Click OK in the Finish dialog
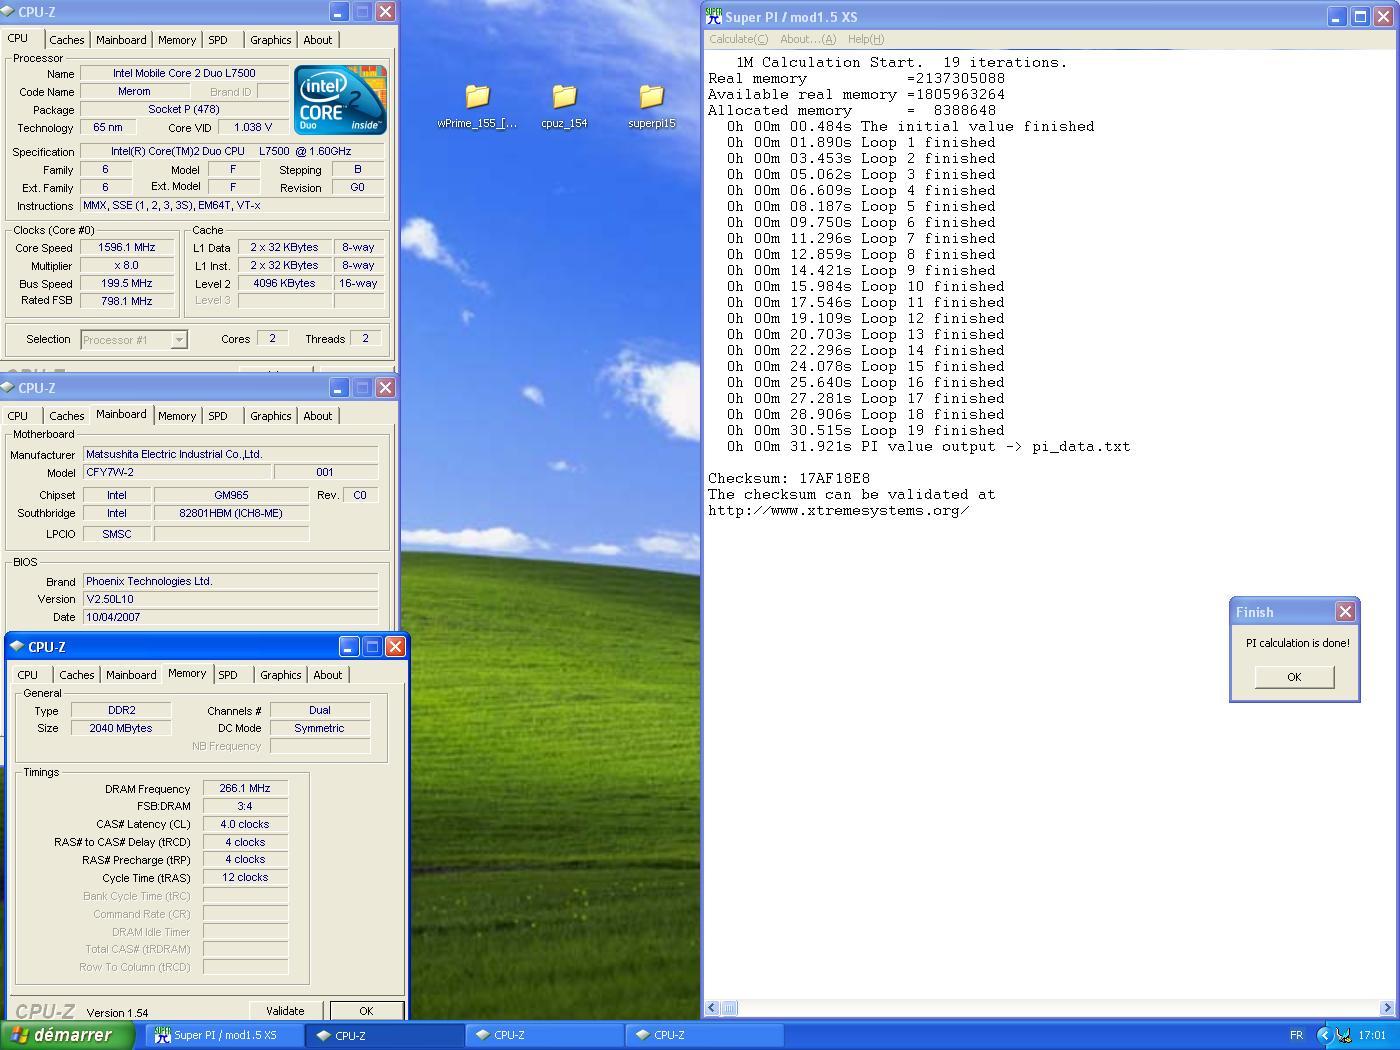The width and height of the screenshot is (1400, 1050). point(1294,677)
